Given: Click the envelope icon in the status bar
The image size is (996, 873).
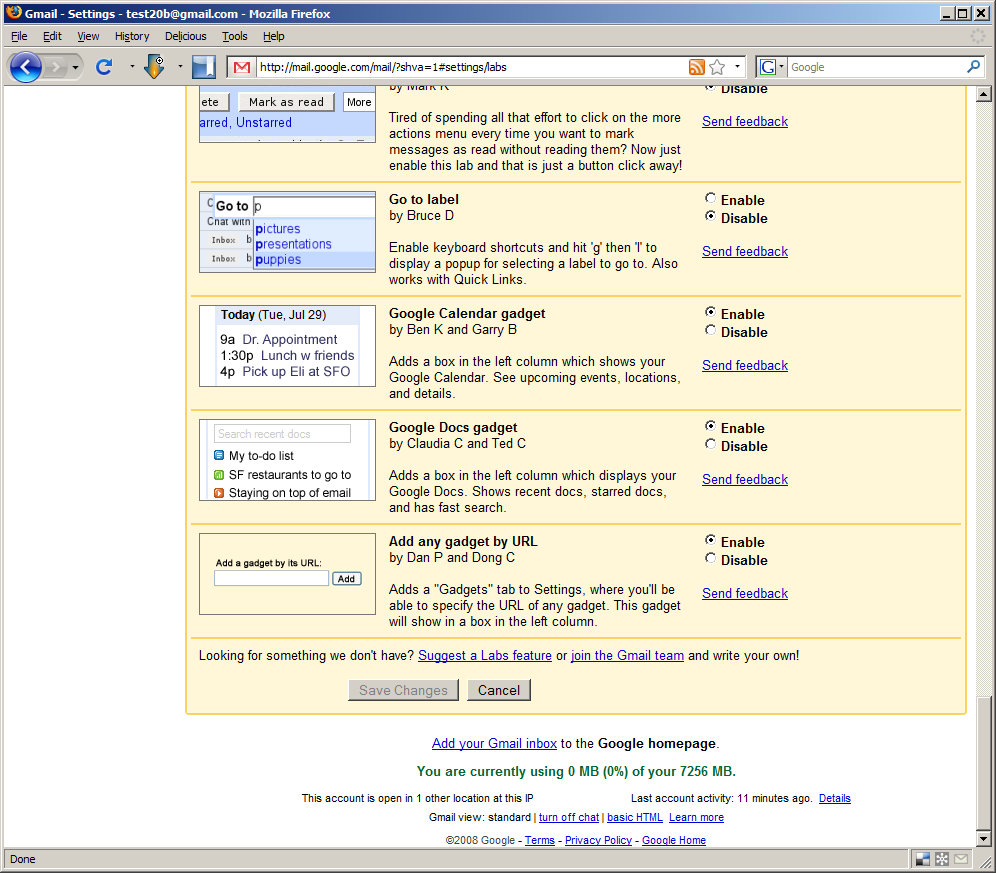Looking at the screenshot, I should tap(961, 859).
